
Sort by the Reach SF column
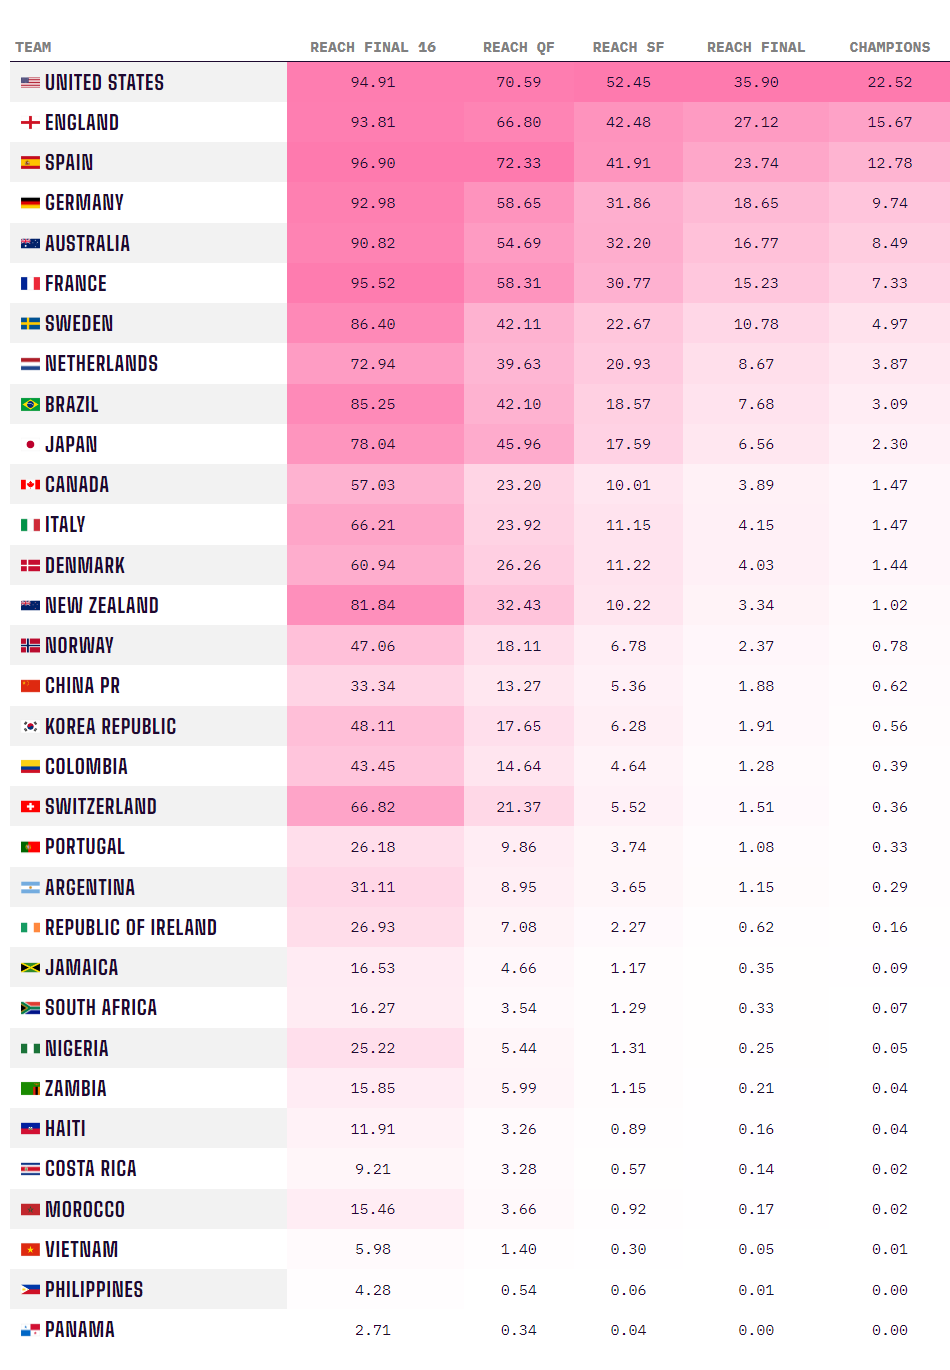(628, 47)
